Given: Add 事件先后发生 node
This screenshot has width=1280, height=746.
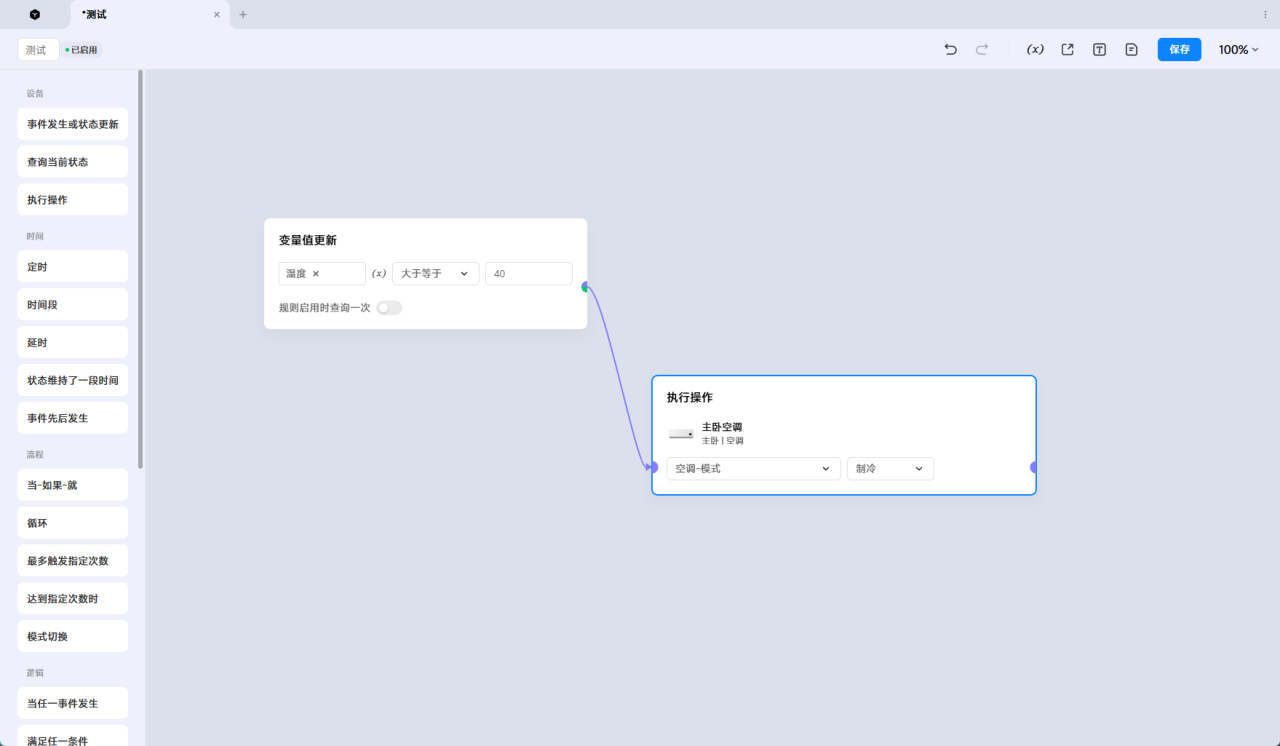Looking at the screenshot, I should (x=73, y=418).
